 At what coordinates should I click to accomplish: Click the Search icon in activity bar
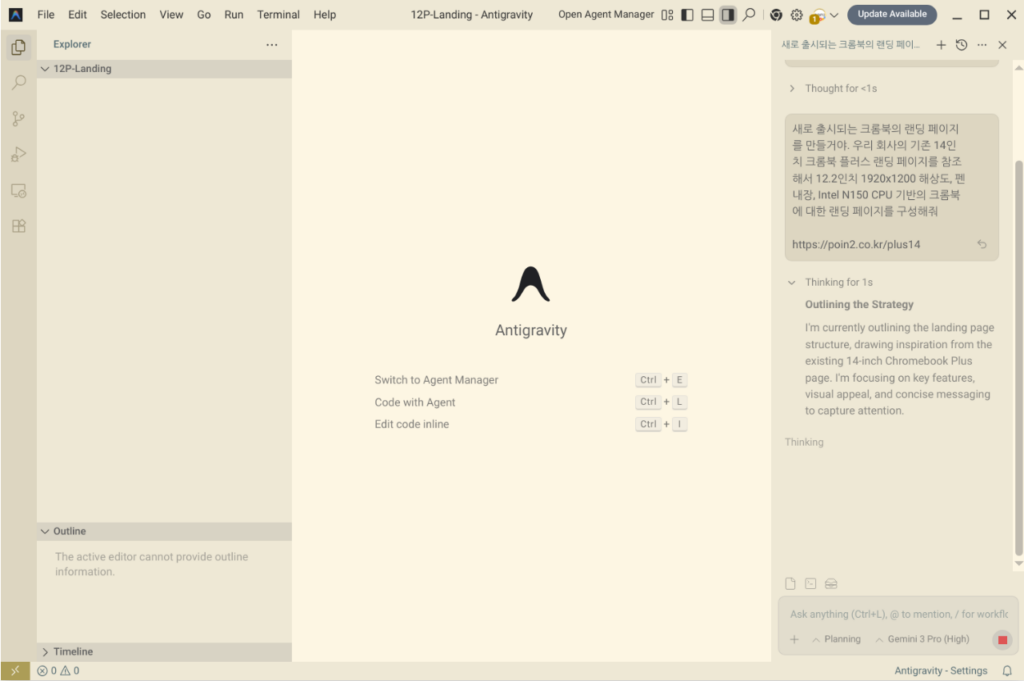tap(18, 83)
